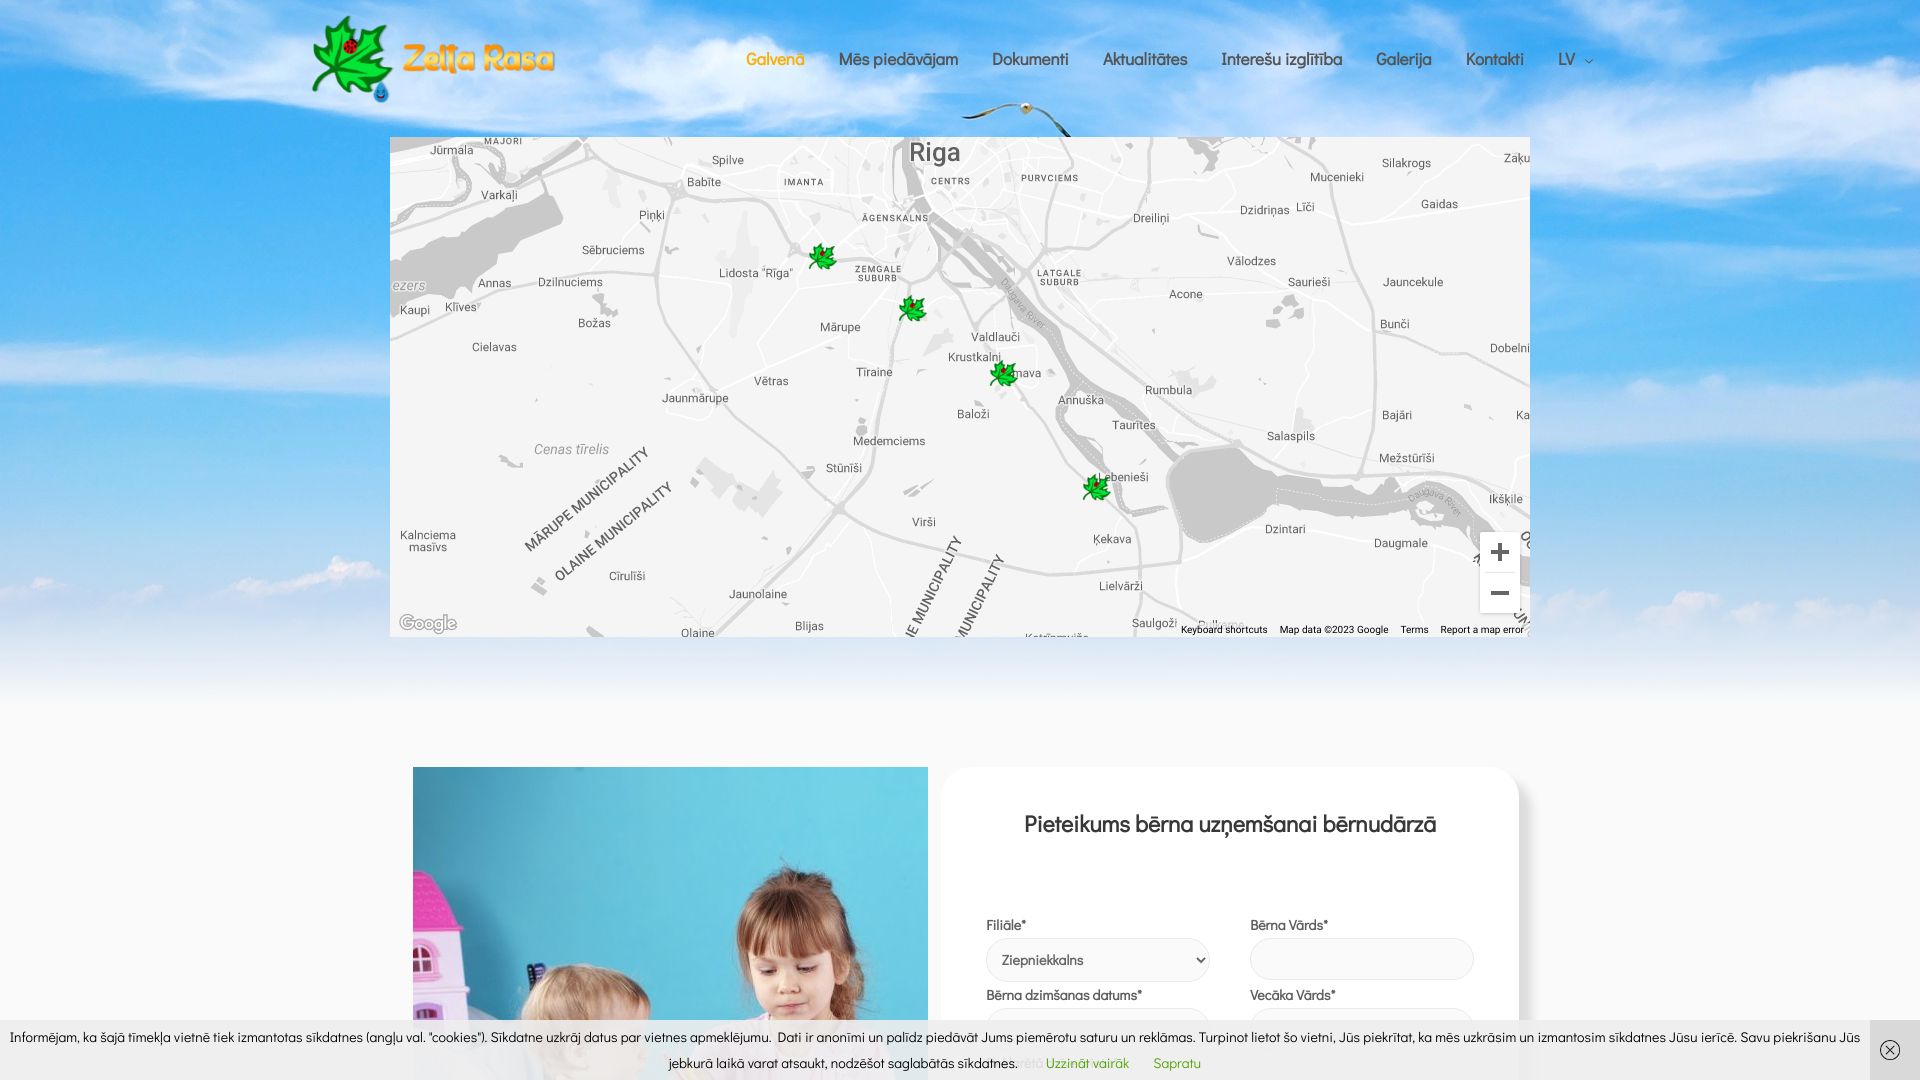Zoom in the map with plus button

click(x=1499, y=552)
